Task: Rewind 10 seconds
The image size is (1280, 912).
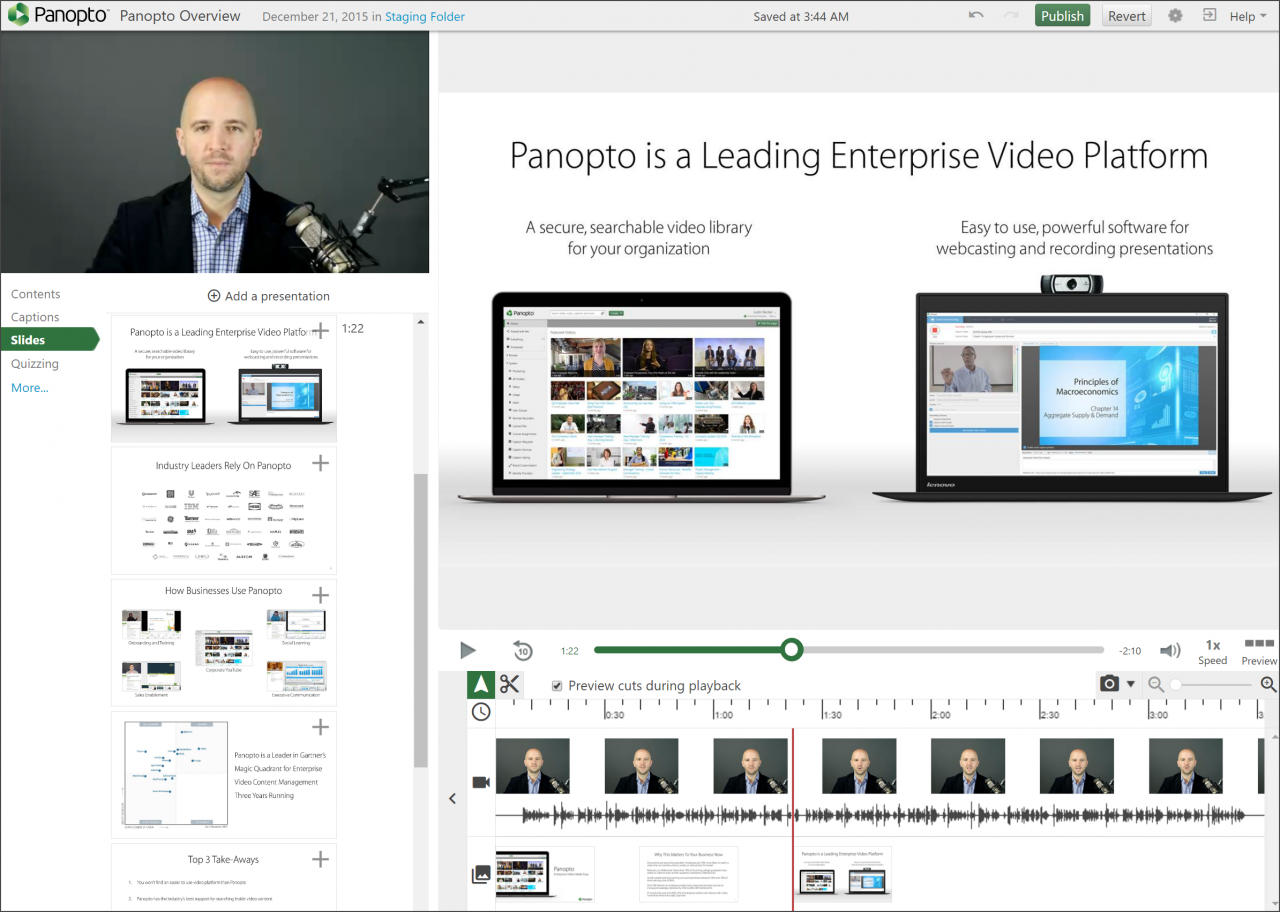Action: pos(523,651)
